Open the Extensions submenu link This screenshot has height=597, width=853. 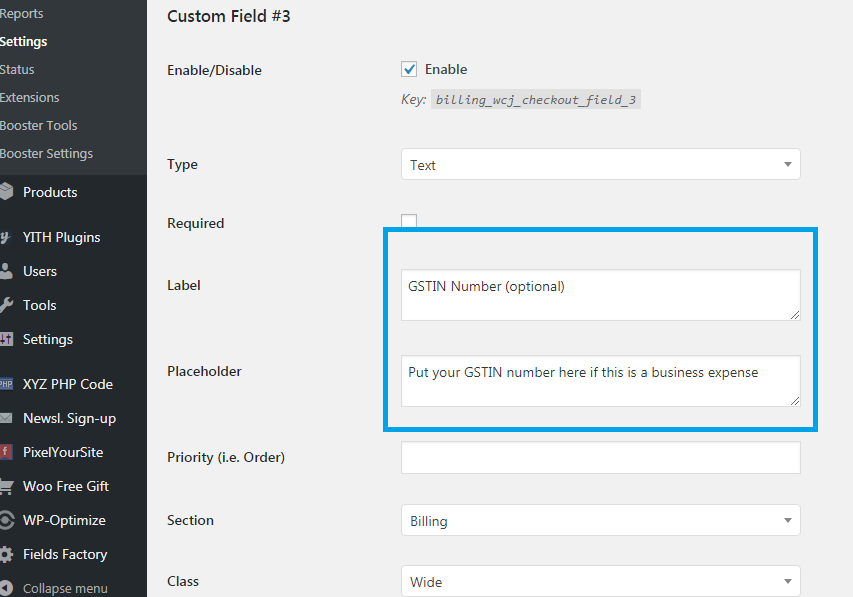[29, 97]
